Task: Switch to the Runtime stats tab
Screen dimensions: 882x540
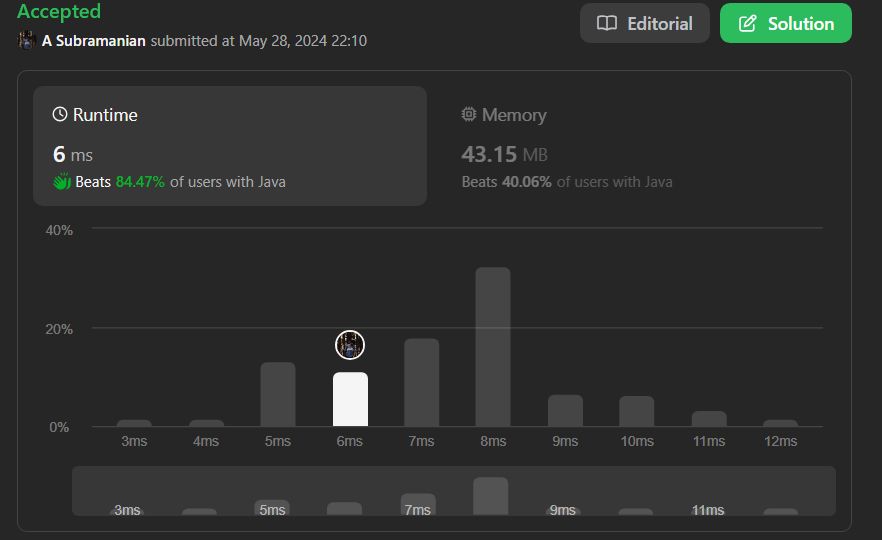Action: coord(230,146)
